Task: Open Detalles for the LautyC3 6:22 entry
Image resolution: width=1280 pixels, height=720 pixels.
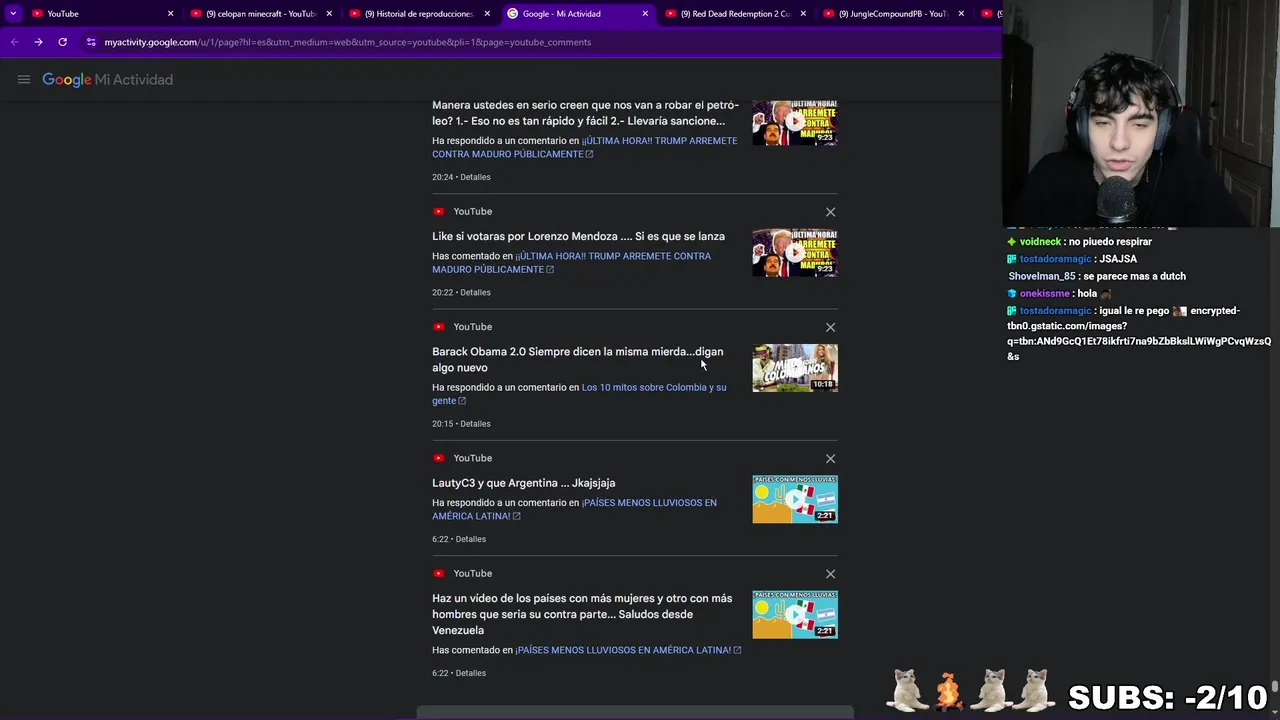Action: pos(470,539)
